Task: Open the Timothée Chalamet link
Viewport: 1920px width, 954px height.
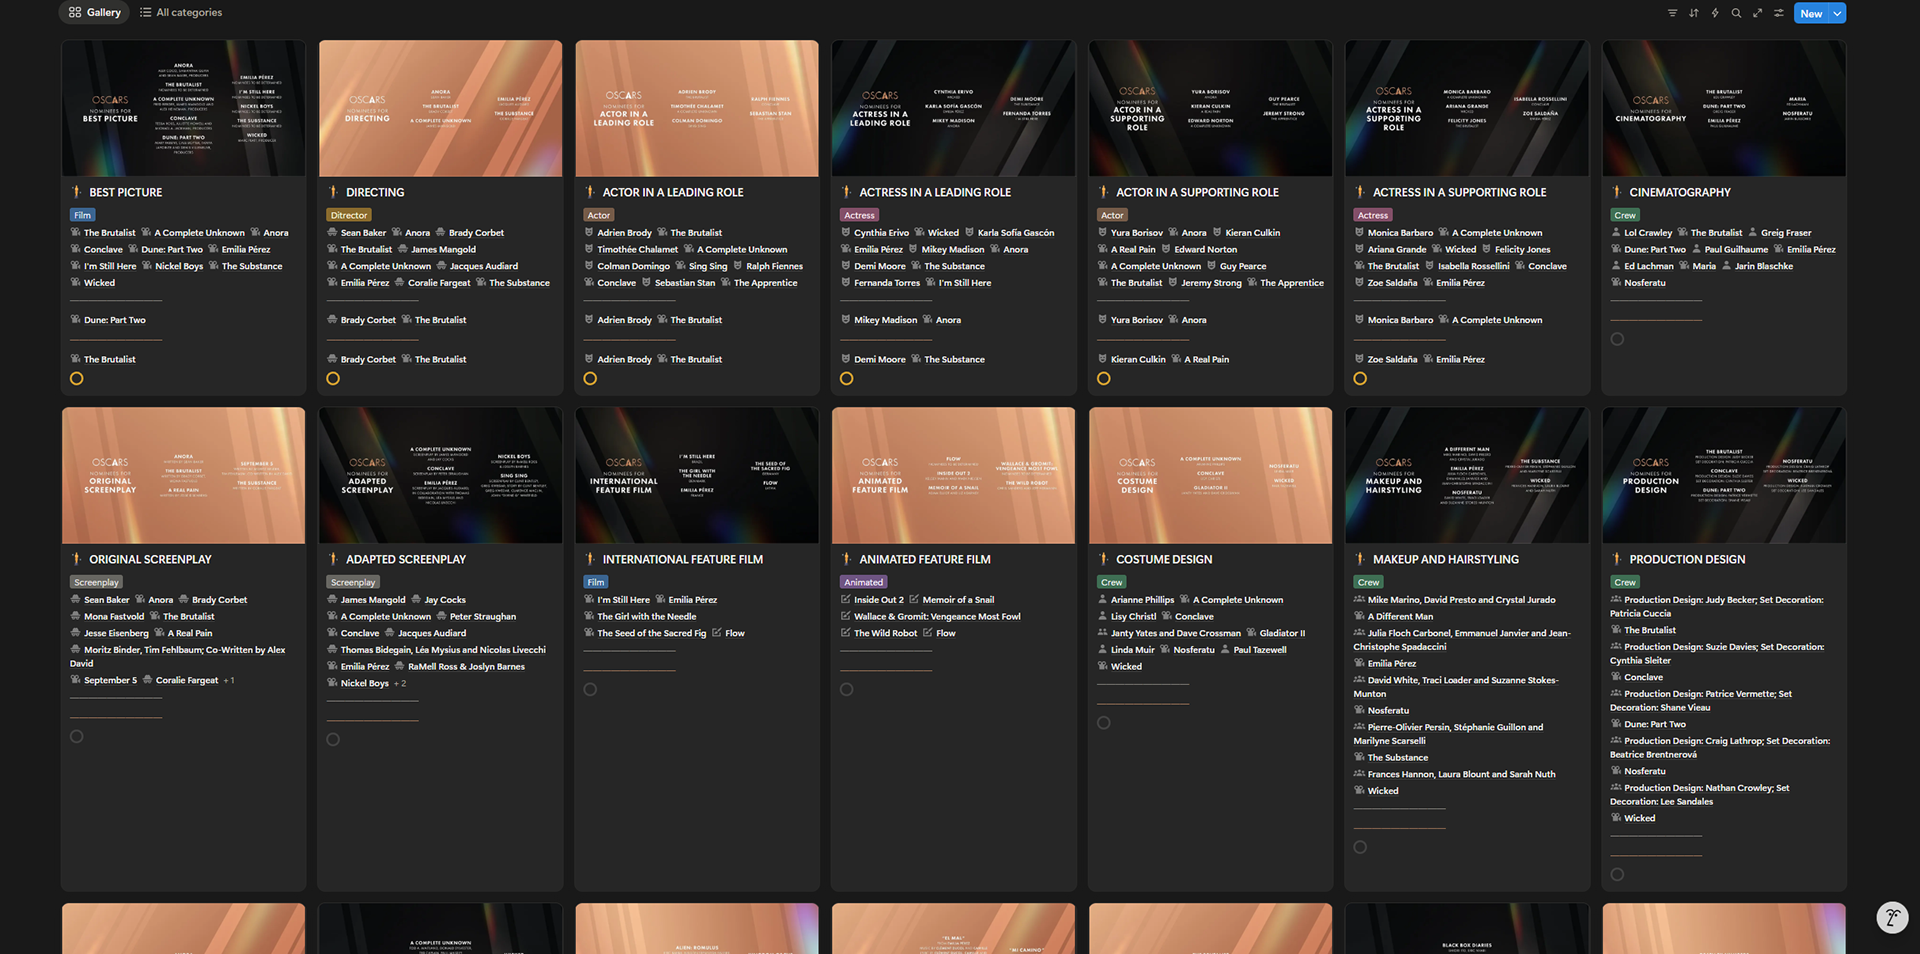Action: [638, 250]
